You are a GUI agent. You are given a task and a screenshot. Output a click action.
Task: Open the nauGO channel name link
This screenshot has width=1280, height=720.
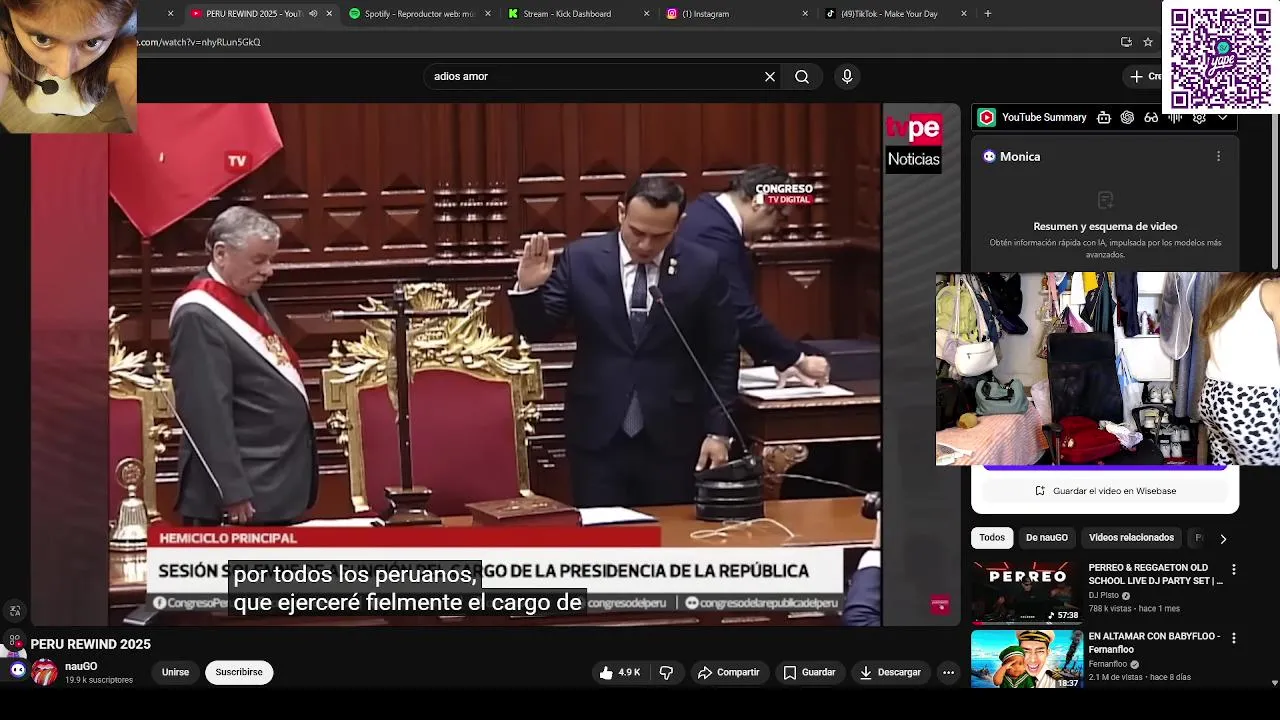pyautogui.click(x=81, y=666)
